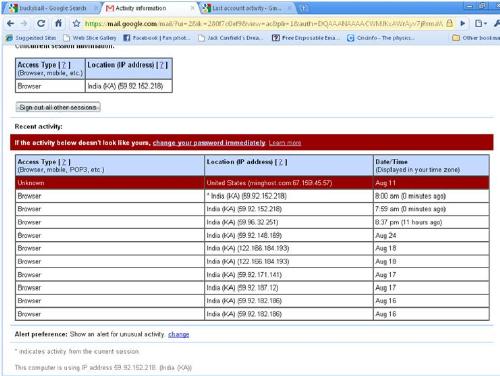Screen dimensions: 500x376
Task: Click Sign out all other sessions button
Action: [58, 107]
